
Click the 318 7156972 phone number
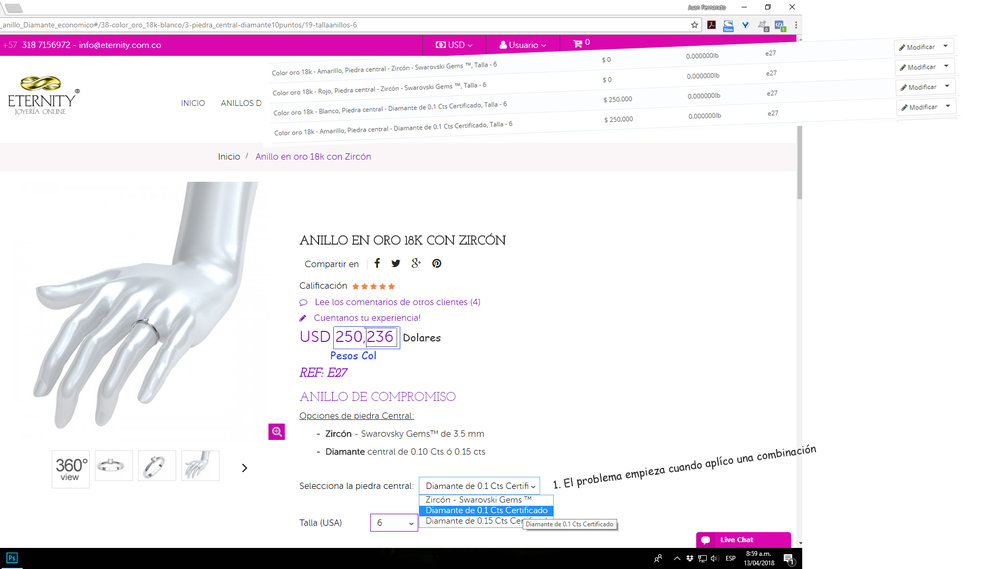point(46,45)
